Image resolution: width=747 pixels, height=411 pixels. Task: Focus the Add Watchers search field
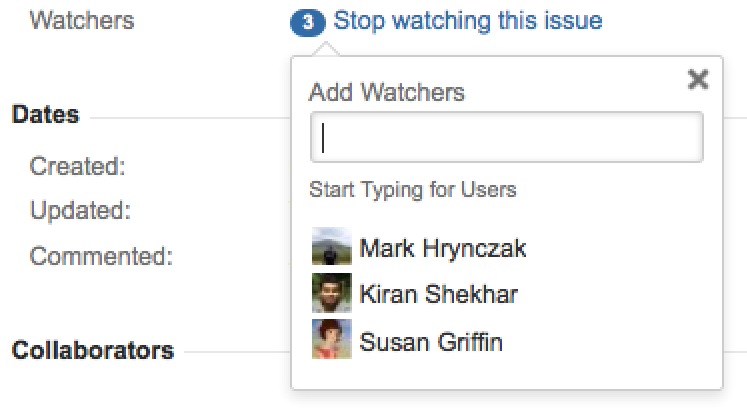point(507,138)
